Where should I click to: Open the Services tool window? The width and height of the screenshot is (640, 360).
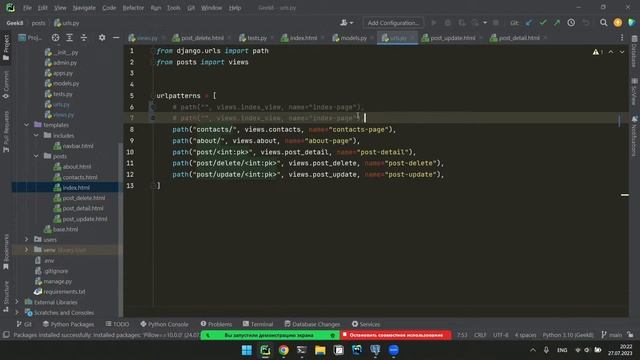coord(366,324)
